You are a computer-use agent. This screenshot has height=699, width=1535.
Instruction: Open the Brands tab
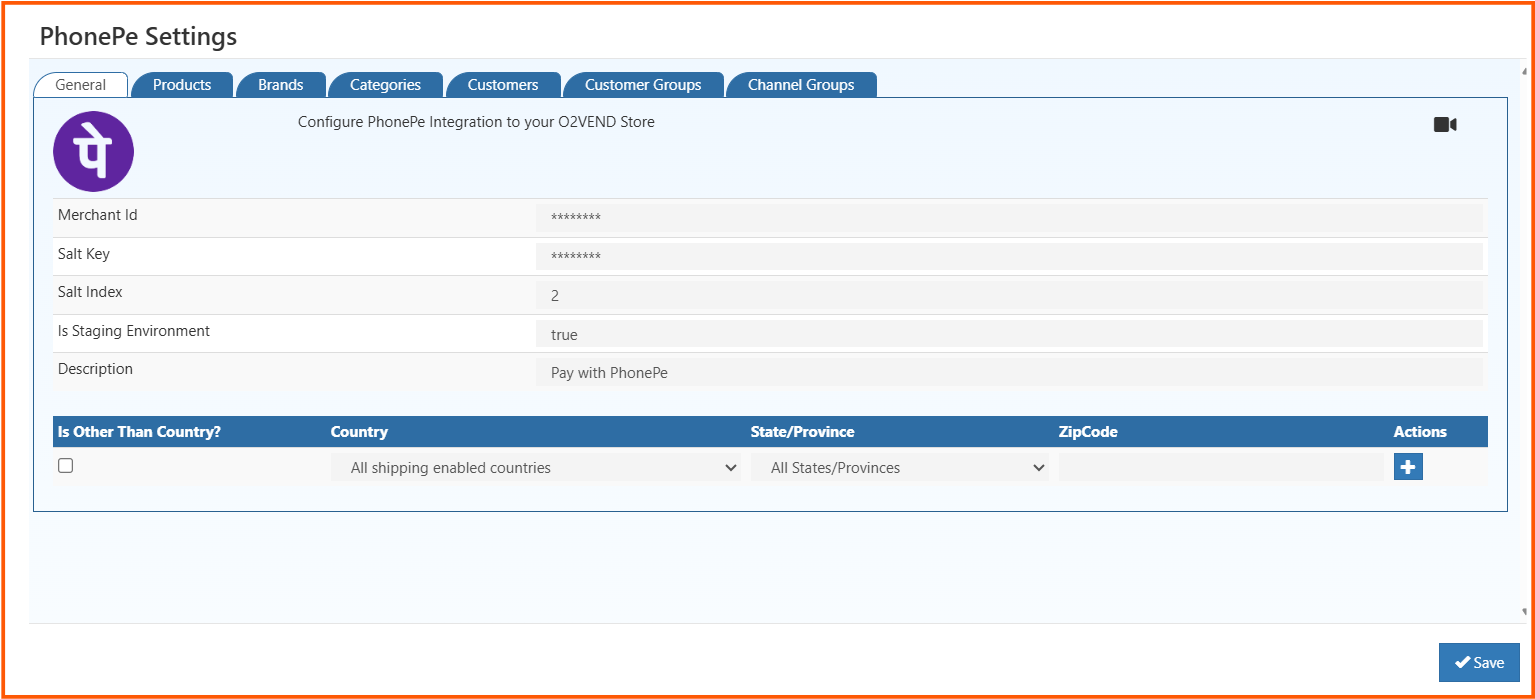pos(280,85)
